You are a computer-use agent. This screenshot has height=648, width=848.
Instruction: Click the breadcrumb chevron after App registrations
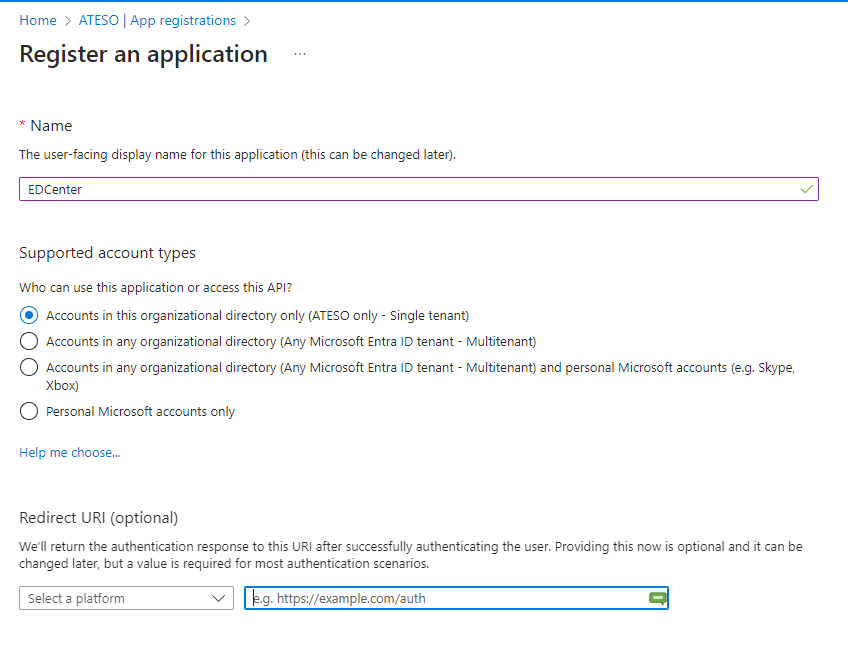coord(247,21)
